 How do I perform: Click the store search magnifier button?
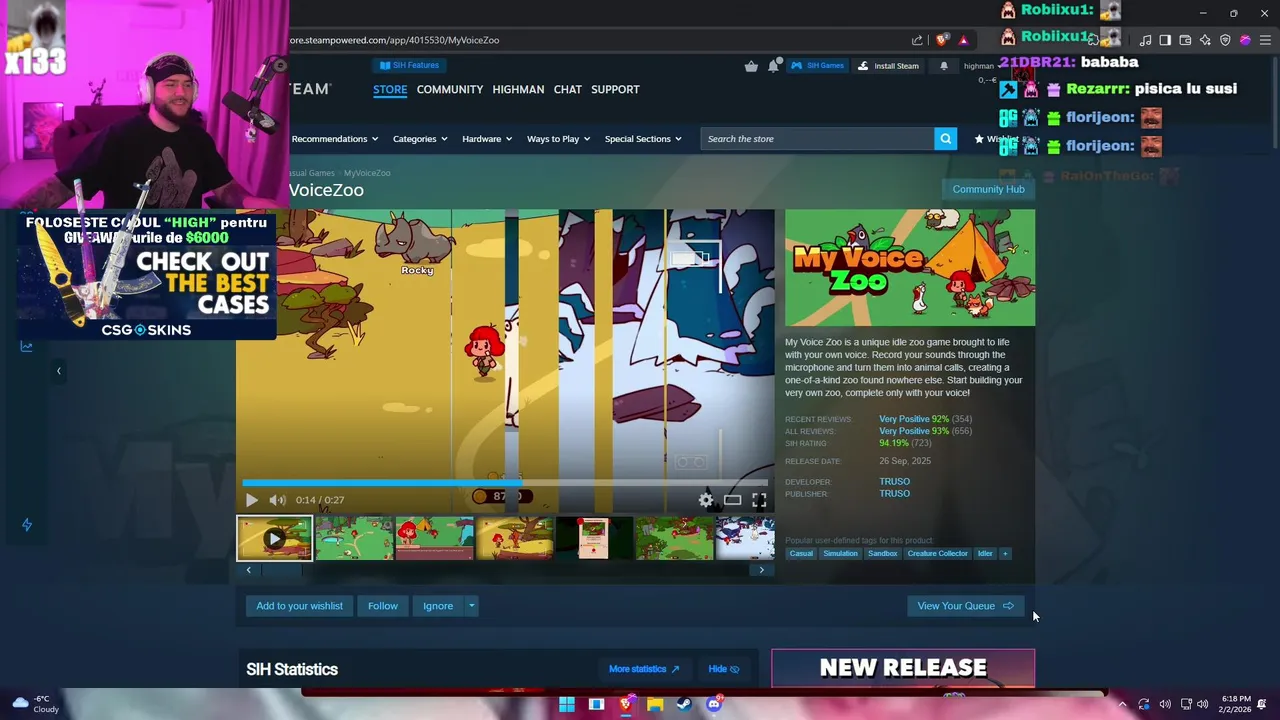pos(945,139)
